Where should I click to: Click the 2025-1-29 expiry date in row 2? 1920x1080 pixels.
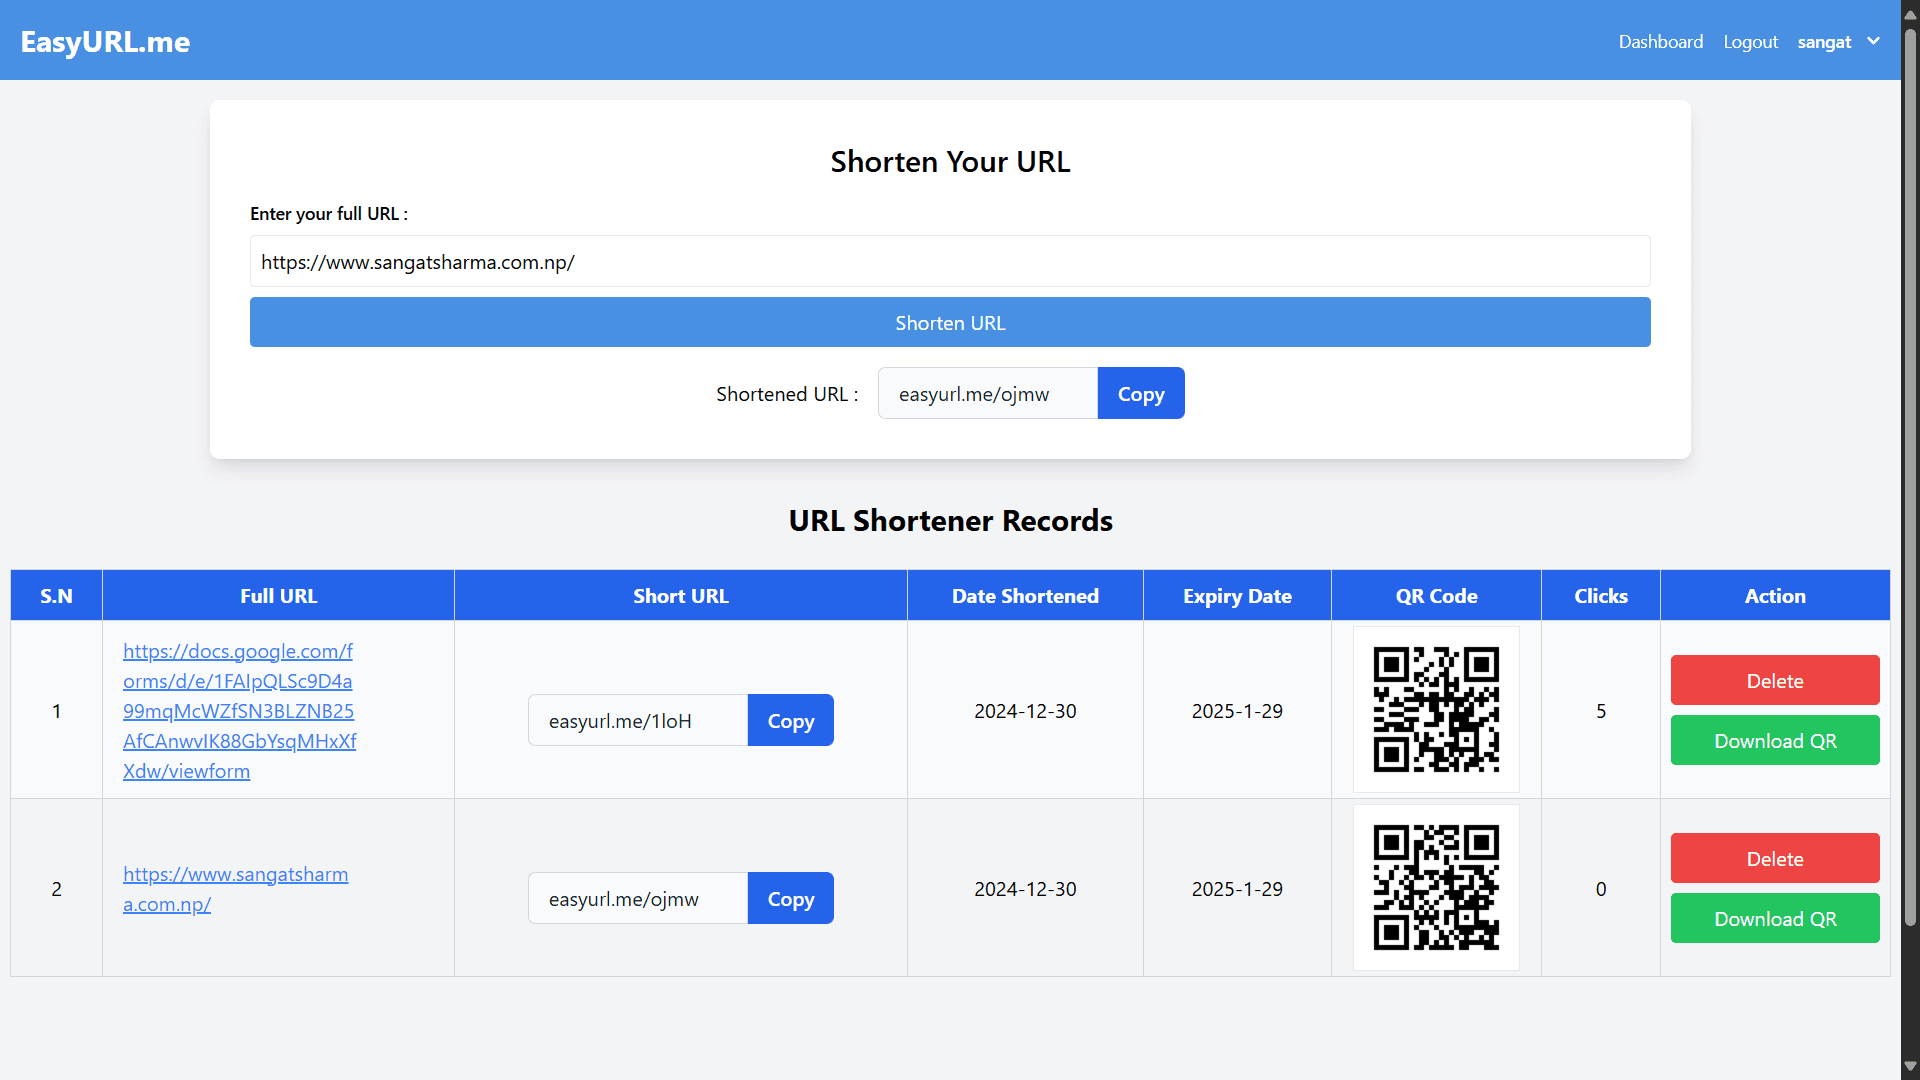click(x=1237, y=889)
